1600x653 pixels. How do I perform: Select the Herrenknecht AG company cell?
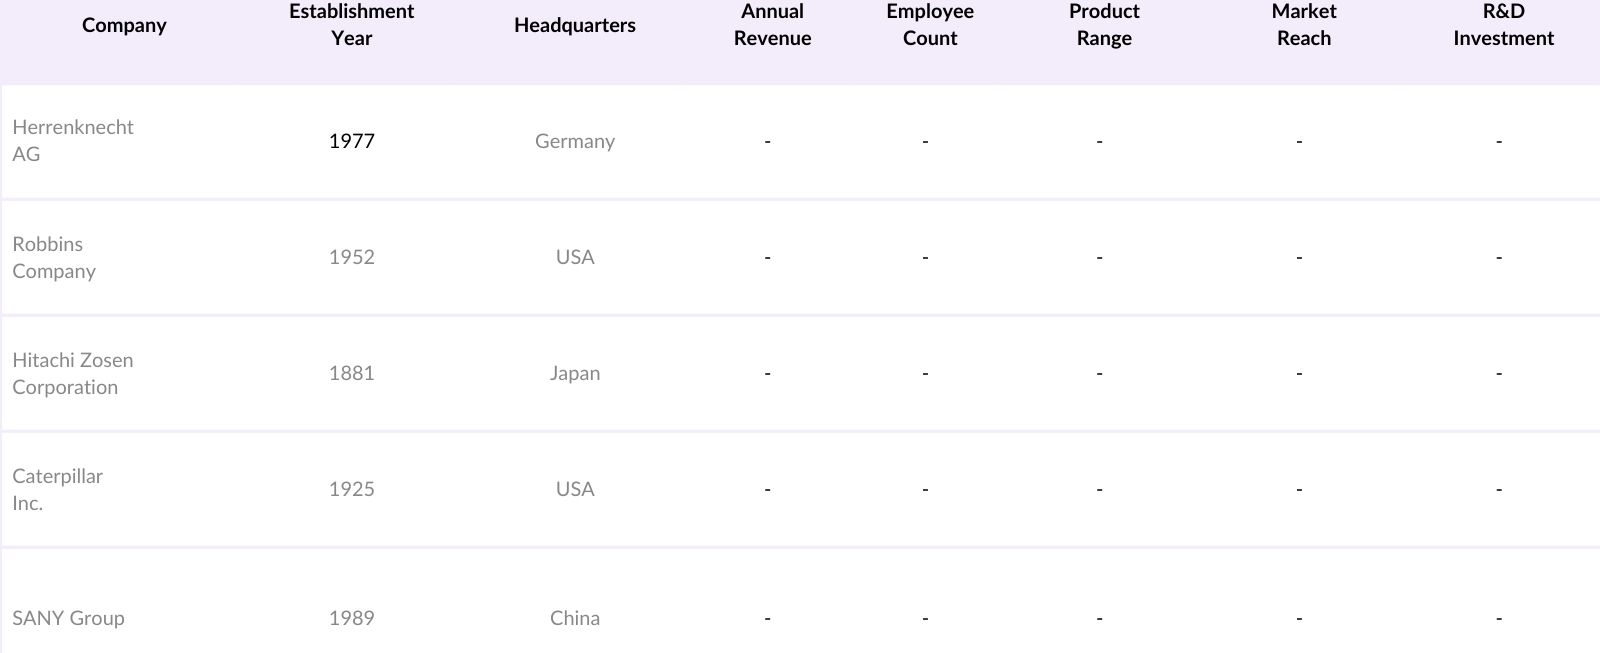click(73, 141)
